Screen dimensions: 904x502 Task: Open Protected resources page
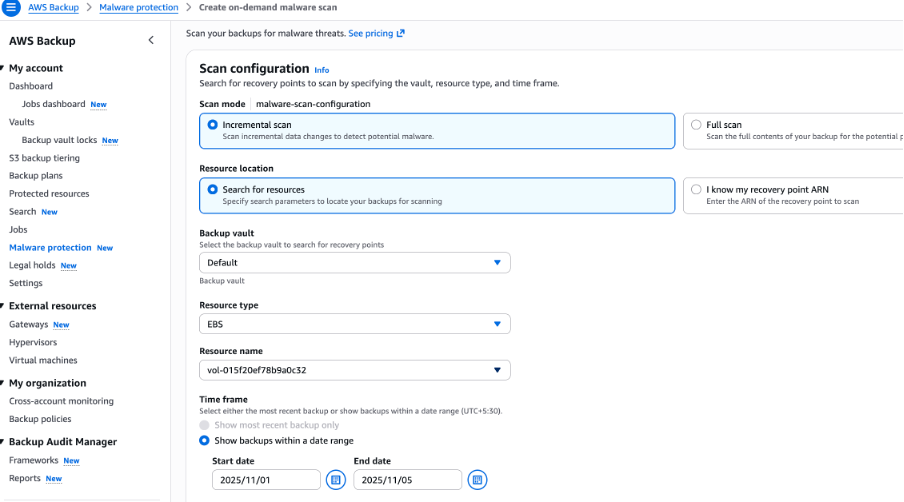(49, 194)
